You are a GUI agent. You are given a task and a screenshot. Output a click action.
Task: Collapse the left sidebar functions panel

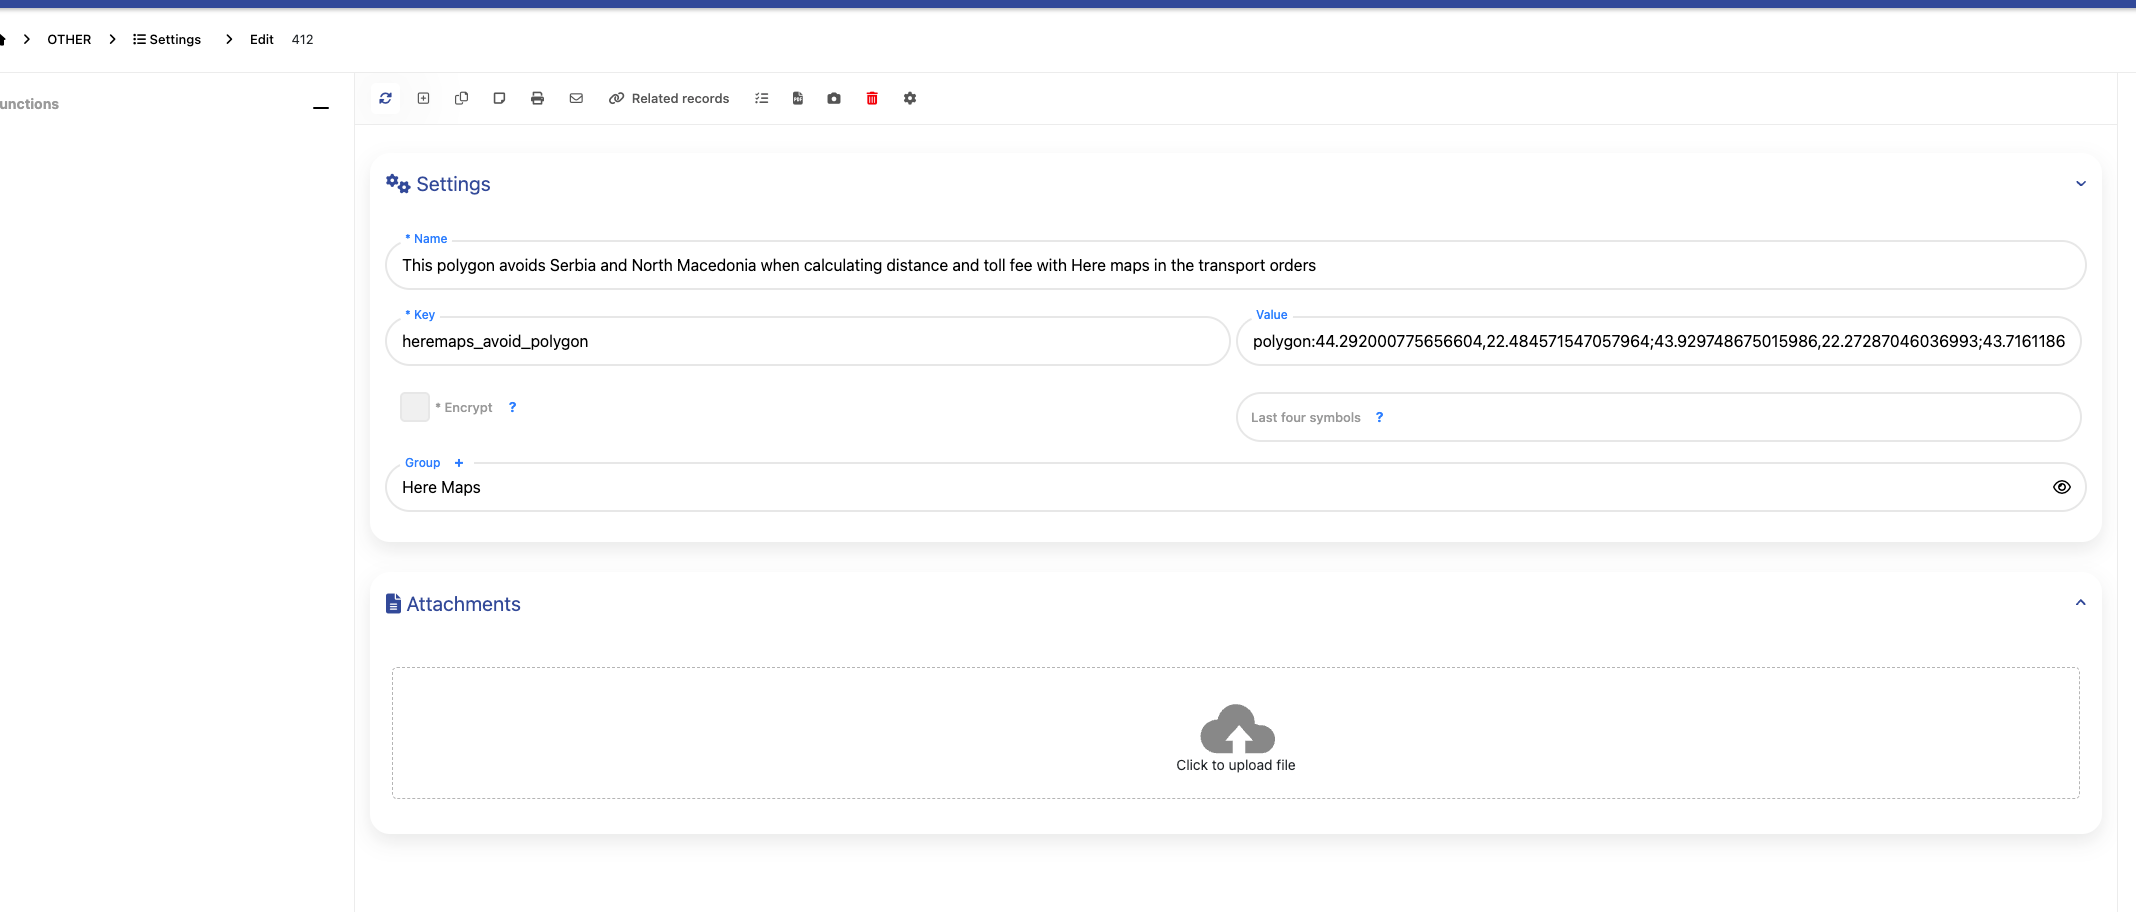(x=321, y=107)
